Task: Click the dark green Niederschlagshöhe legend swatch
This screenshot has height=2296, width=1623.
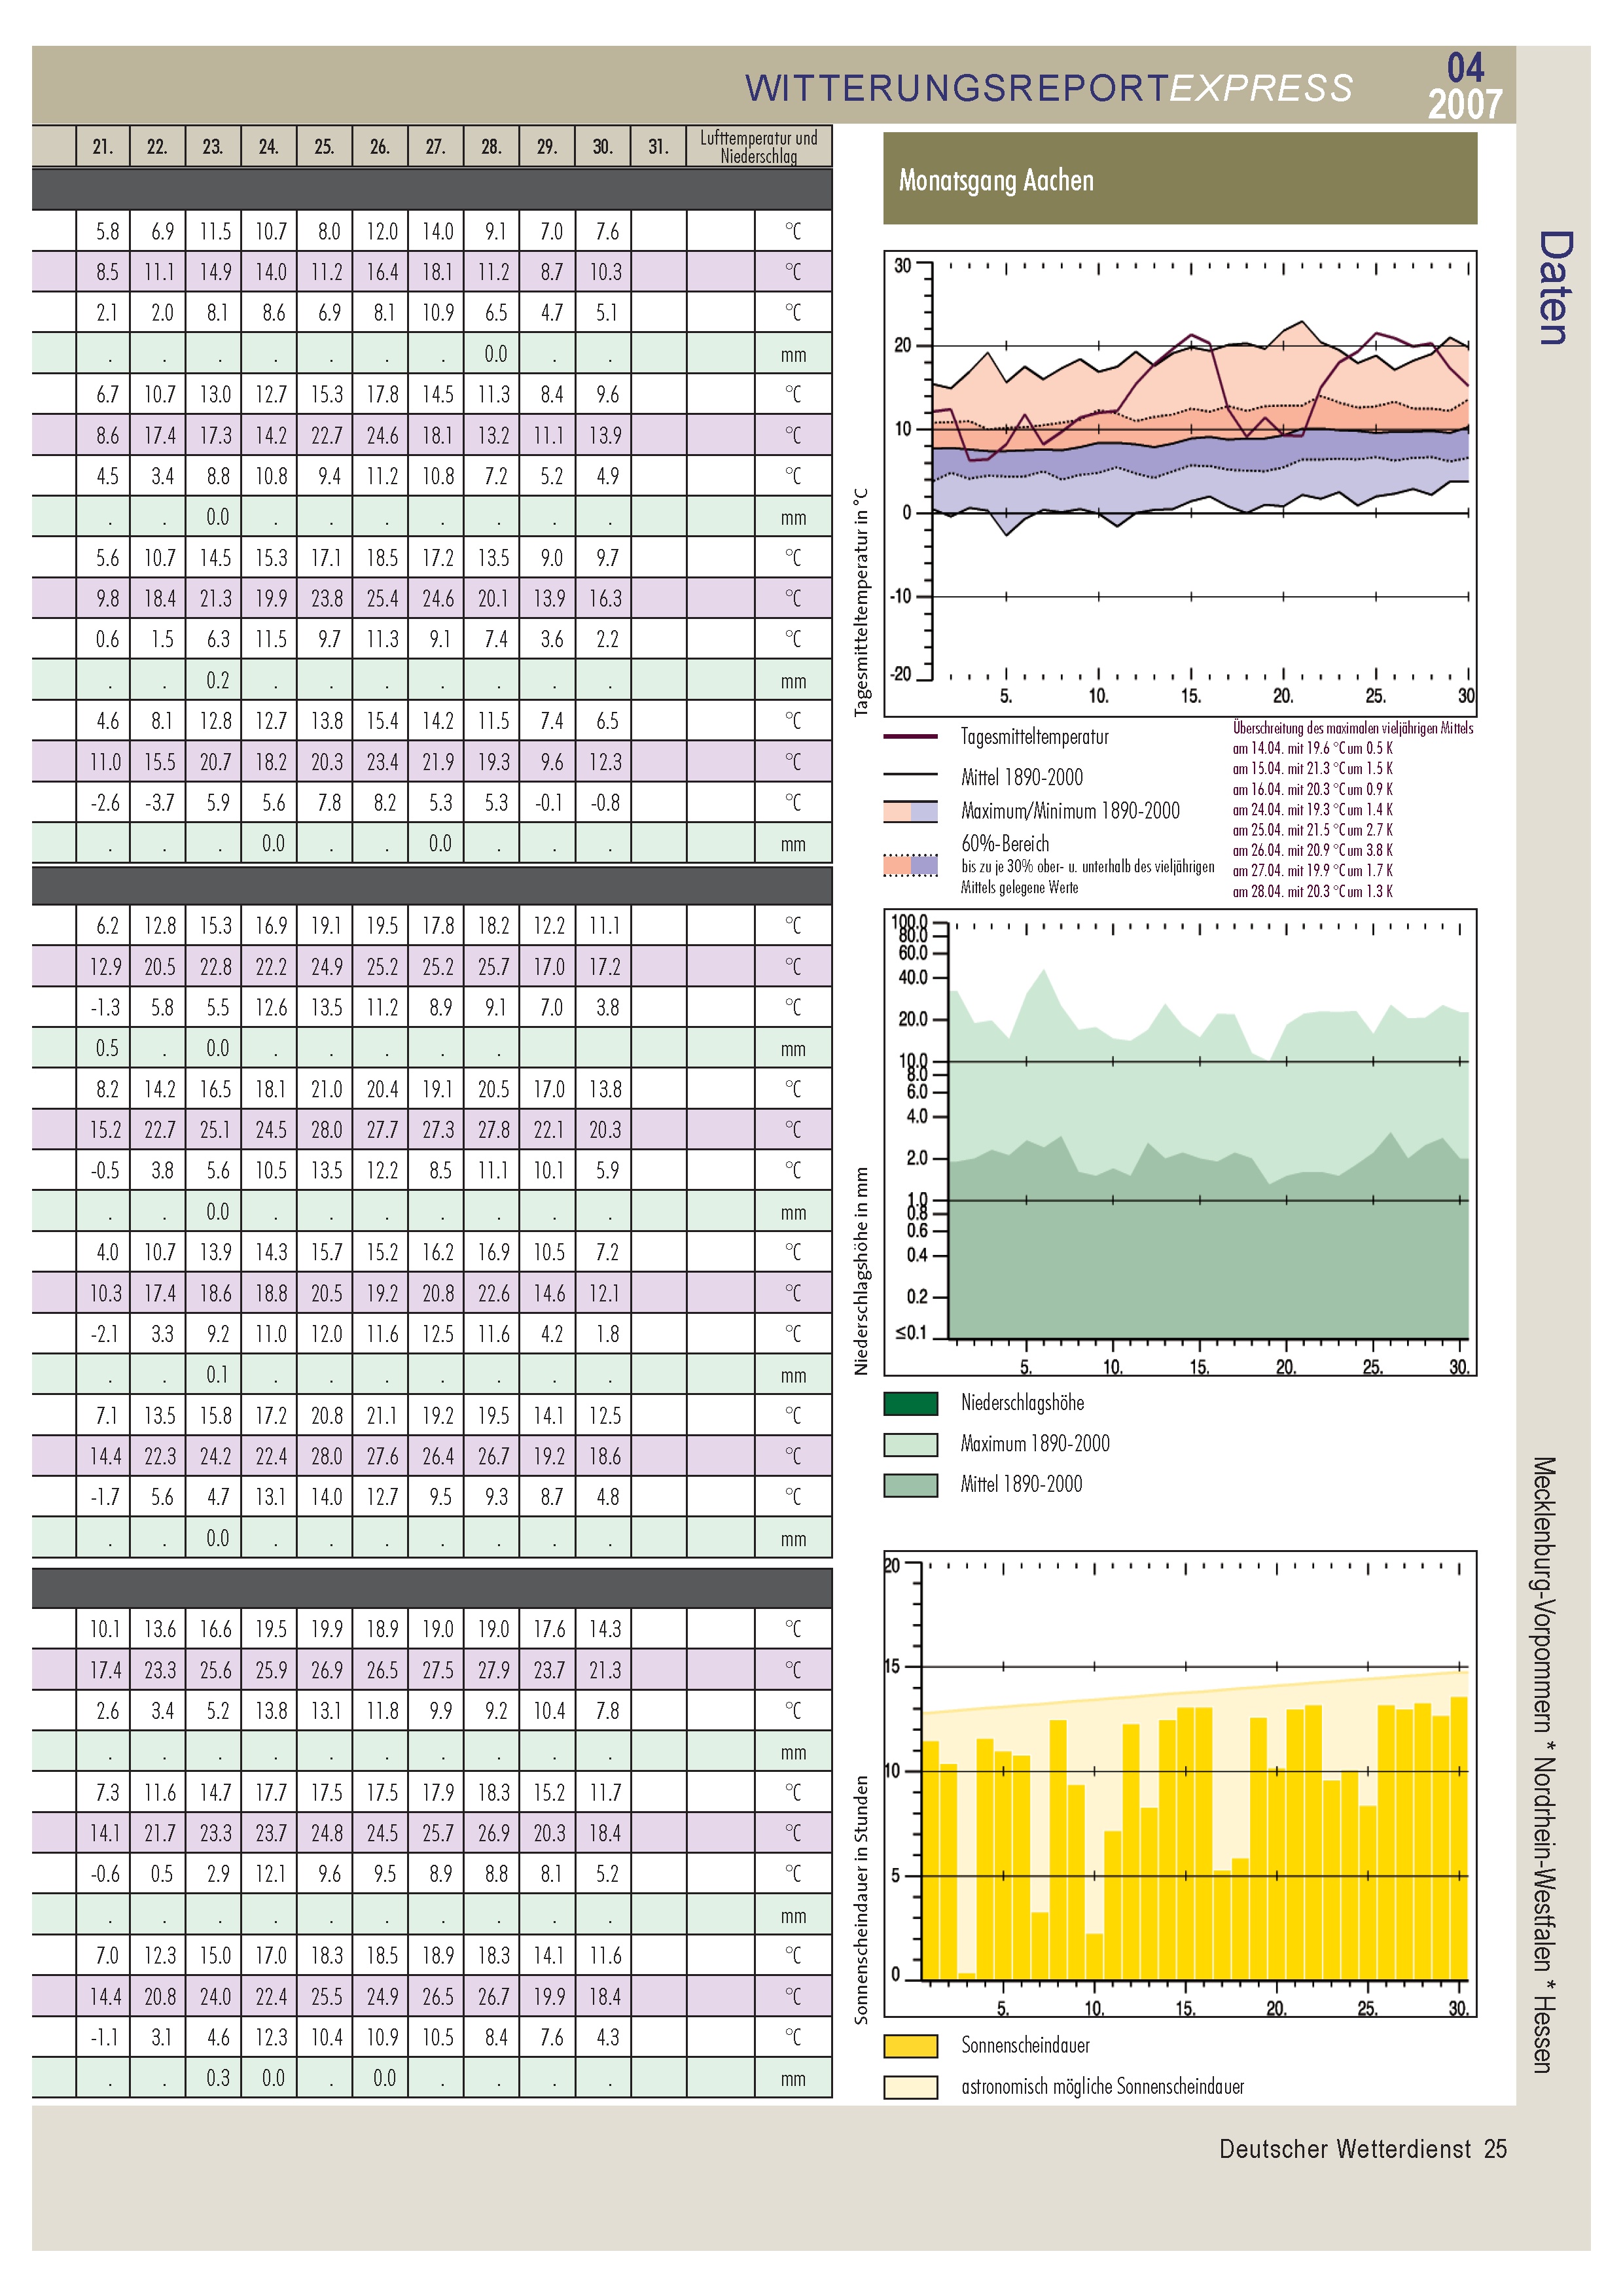Action: (x=910, y=1403)
